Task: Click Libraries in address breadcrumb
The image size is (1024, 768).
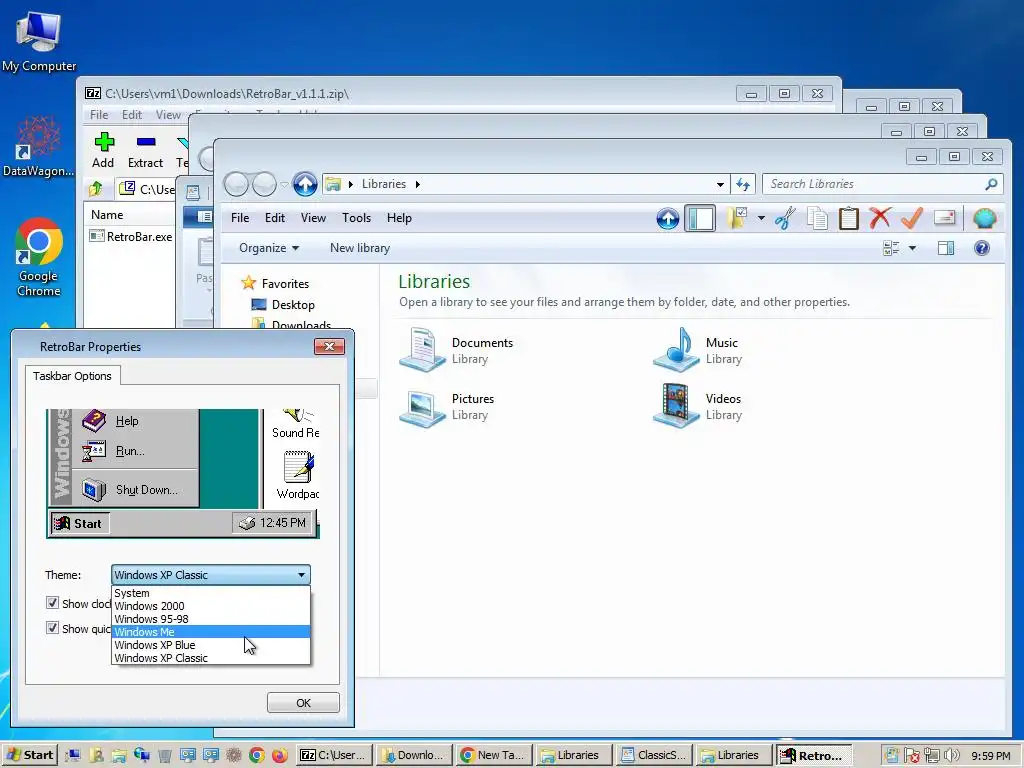Action: click(x=384, y=184)
